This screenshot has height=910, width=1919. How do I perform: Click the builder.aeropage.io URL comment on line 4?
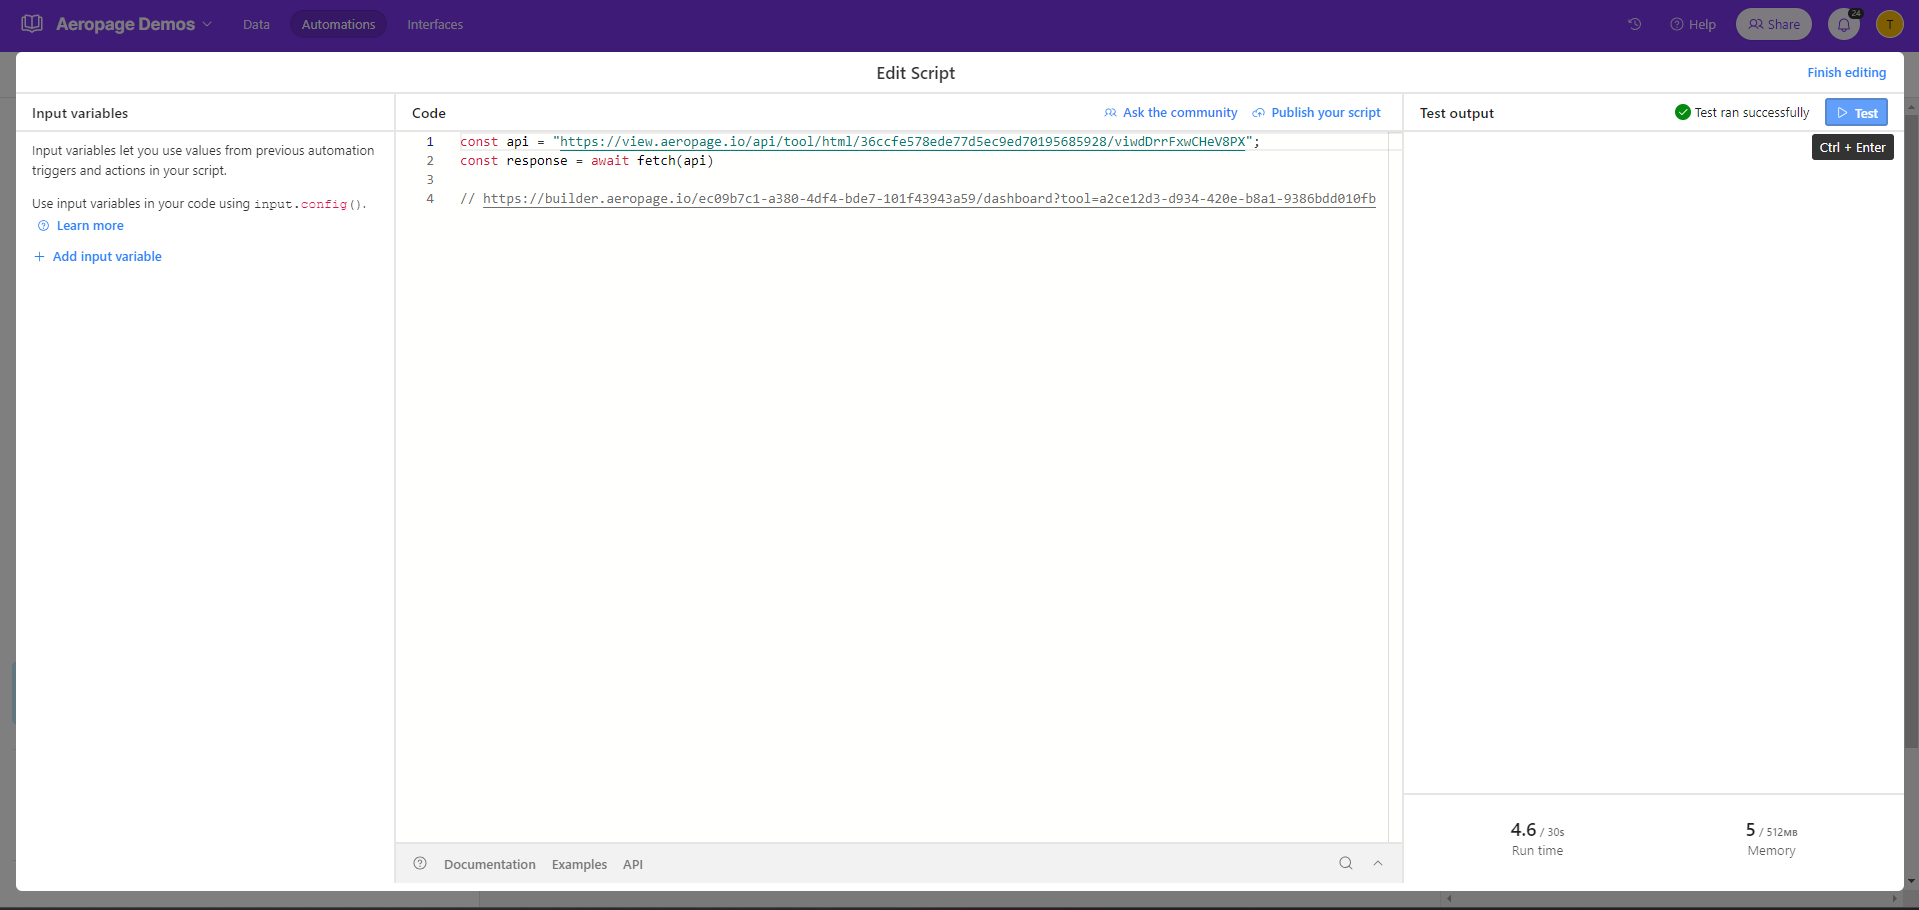[929, 199]
